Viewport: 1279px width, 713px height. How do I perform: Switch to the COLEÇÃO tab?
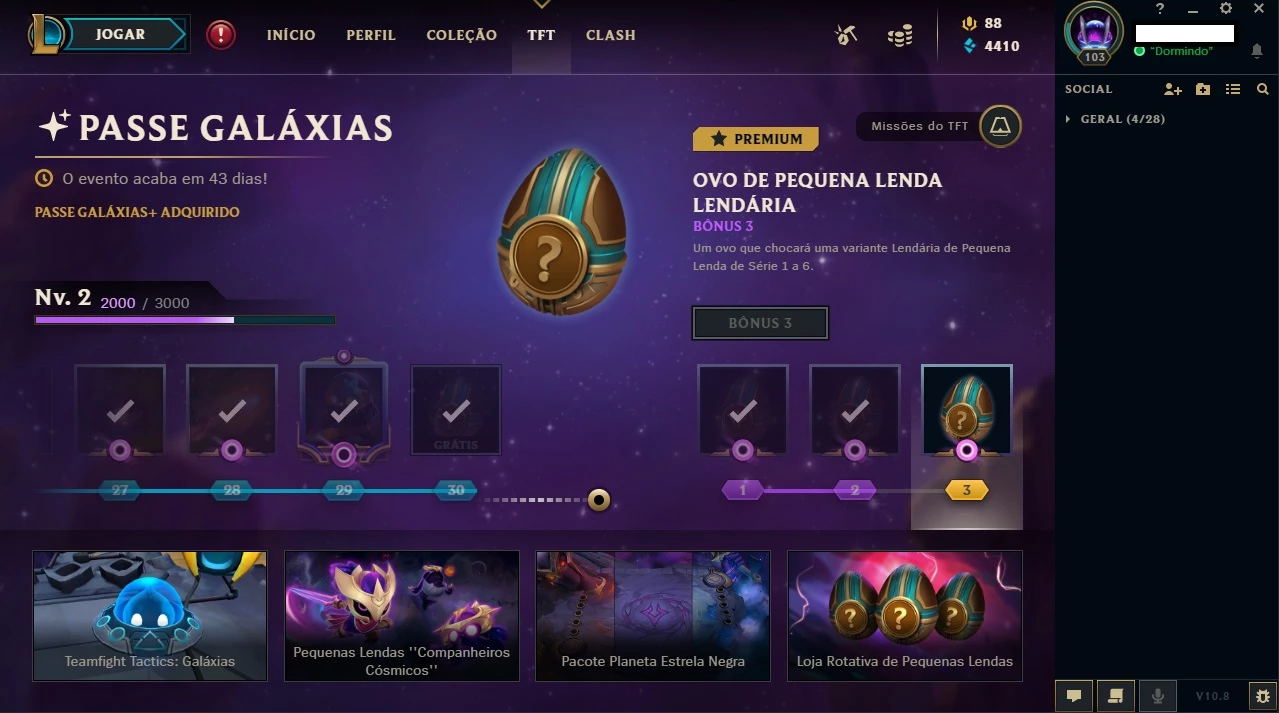461,35
